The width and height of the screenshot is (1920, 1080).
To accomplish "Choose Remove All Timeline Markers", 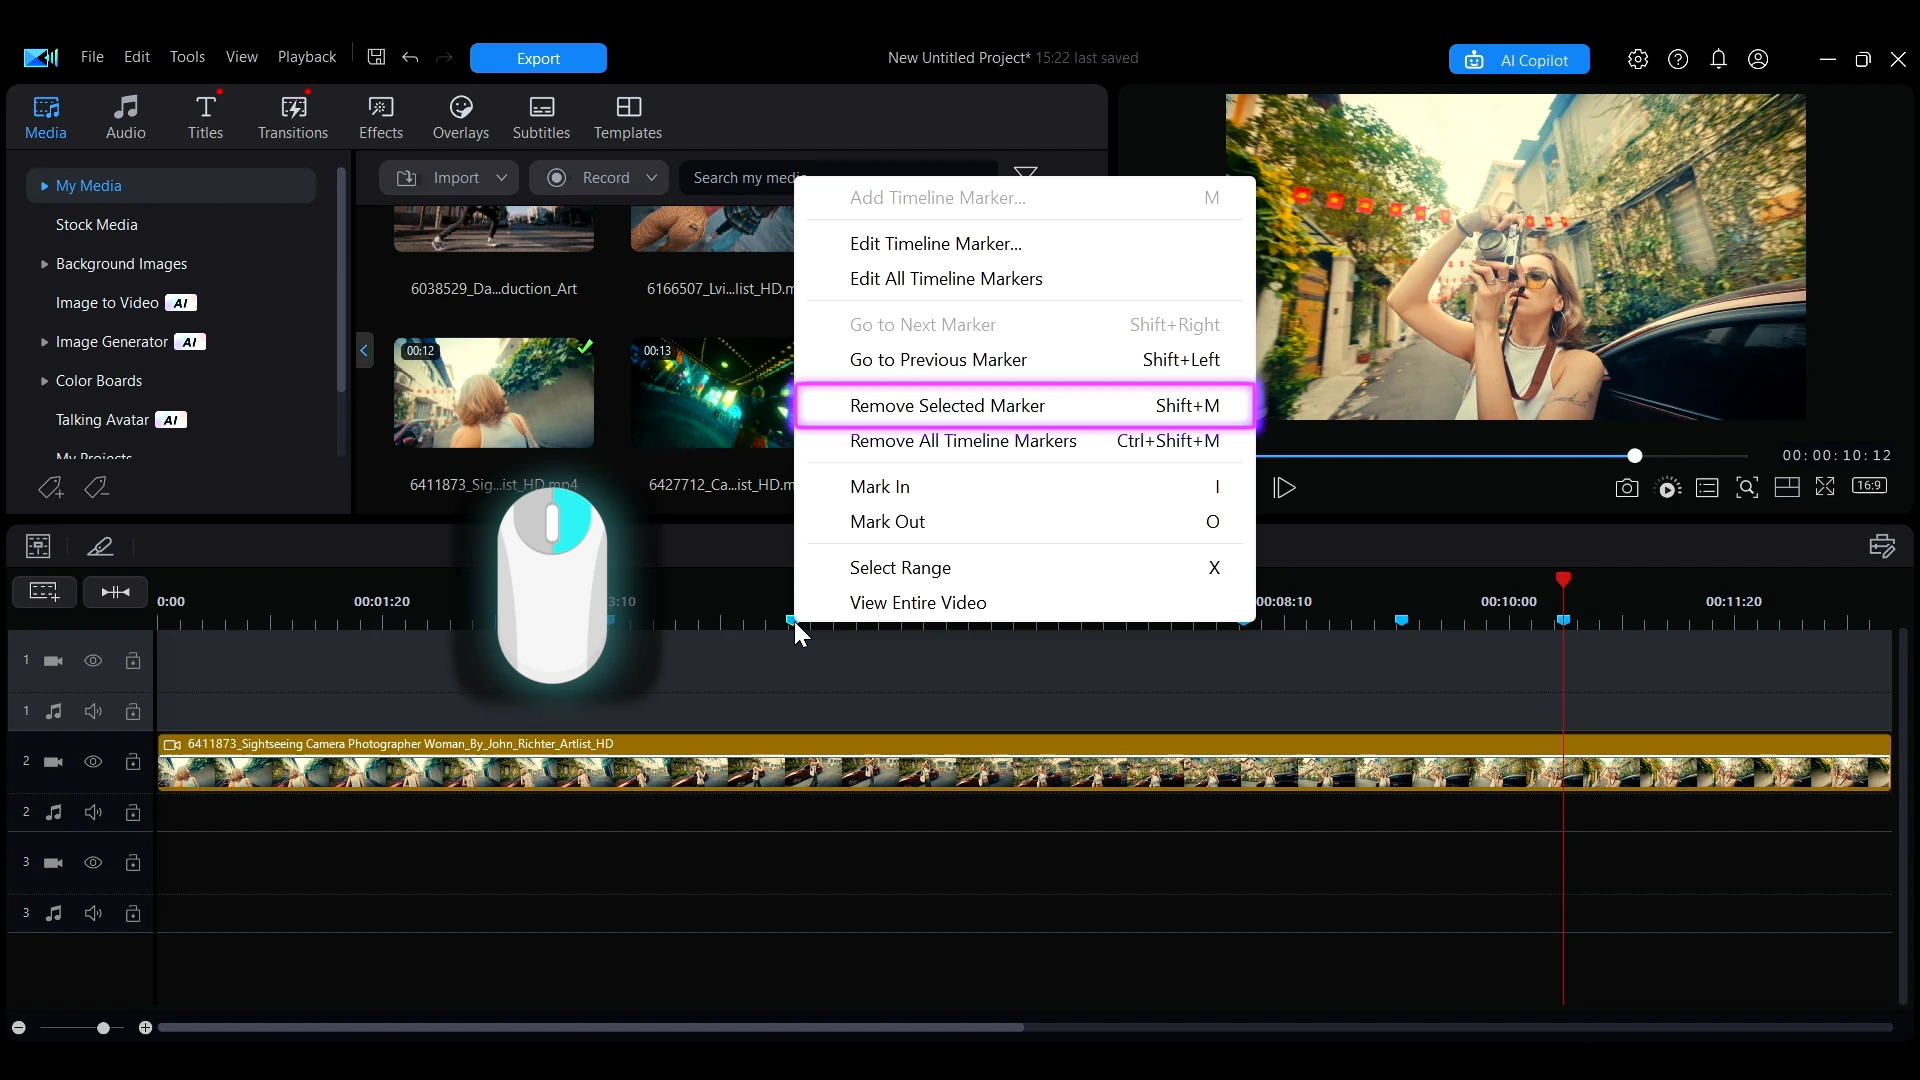I will (1025, 441).
